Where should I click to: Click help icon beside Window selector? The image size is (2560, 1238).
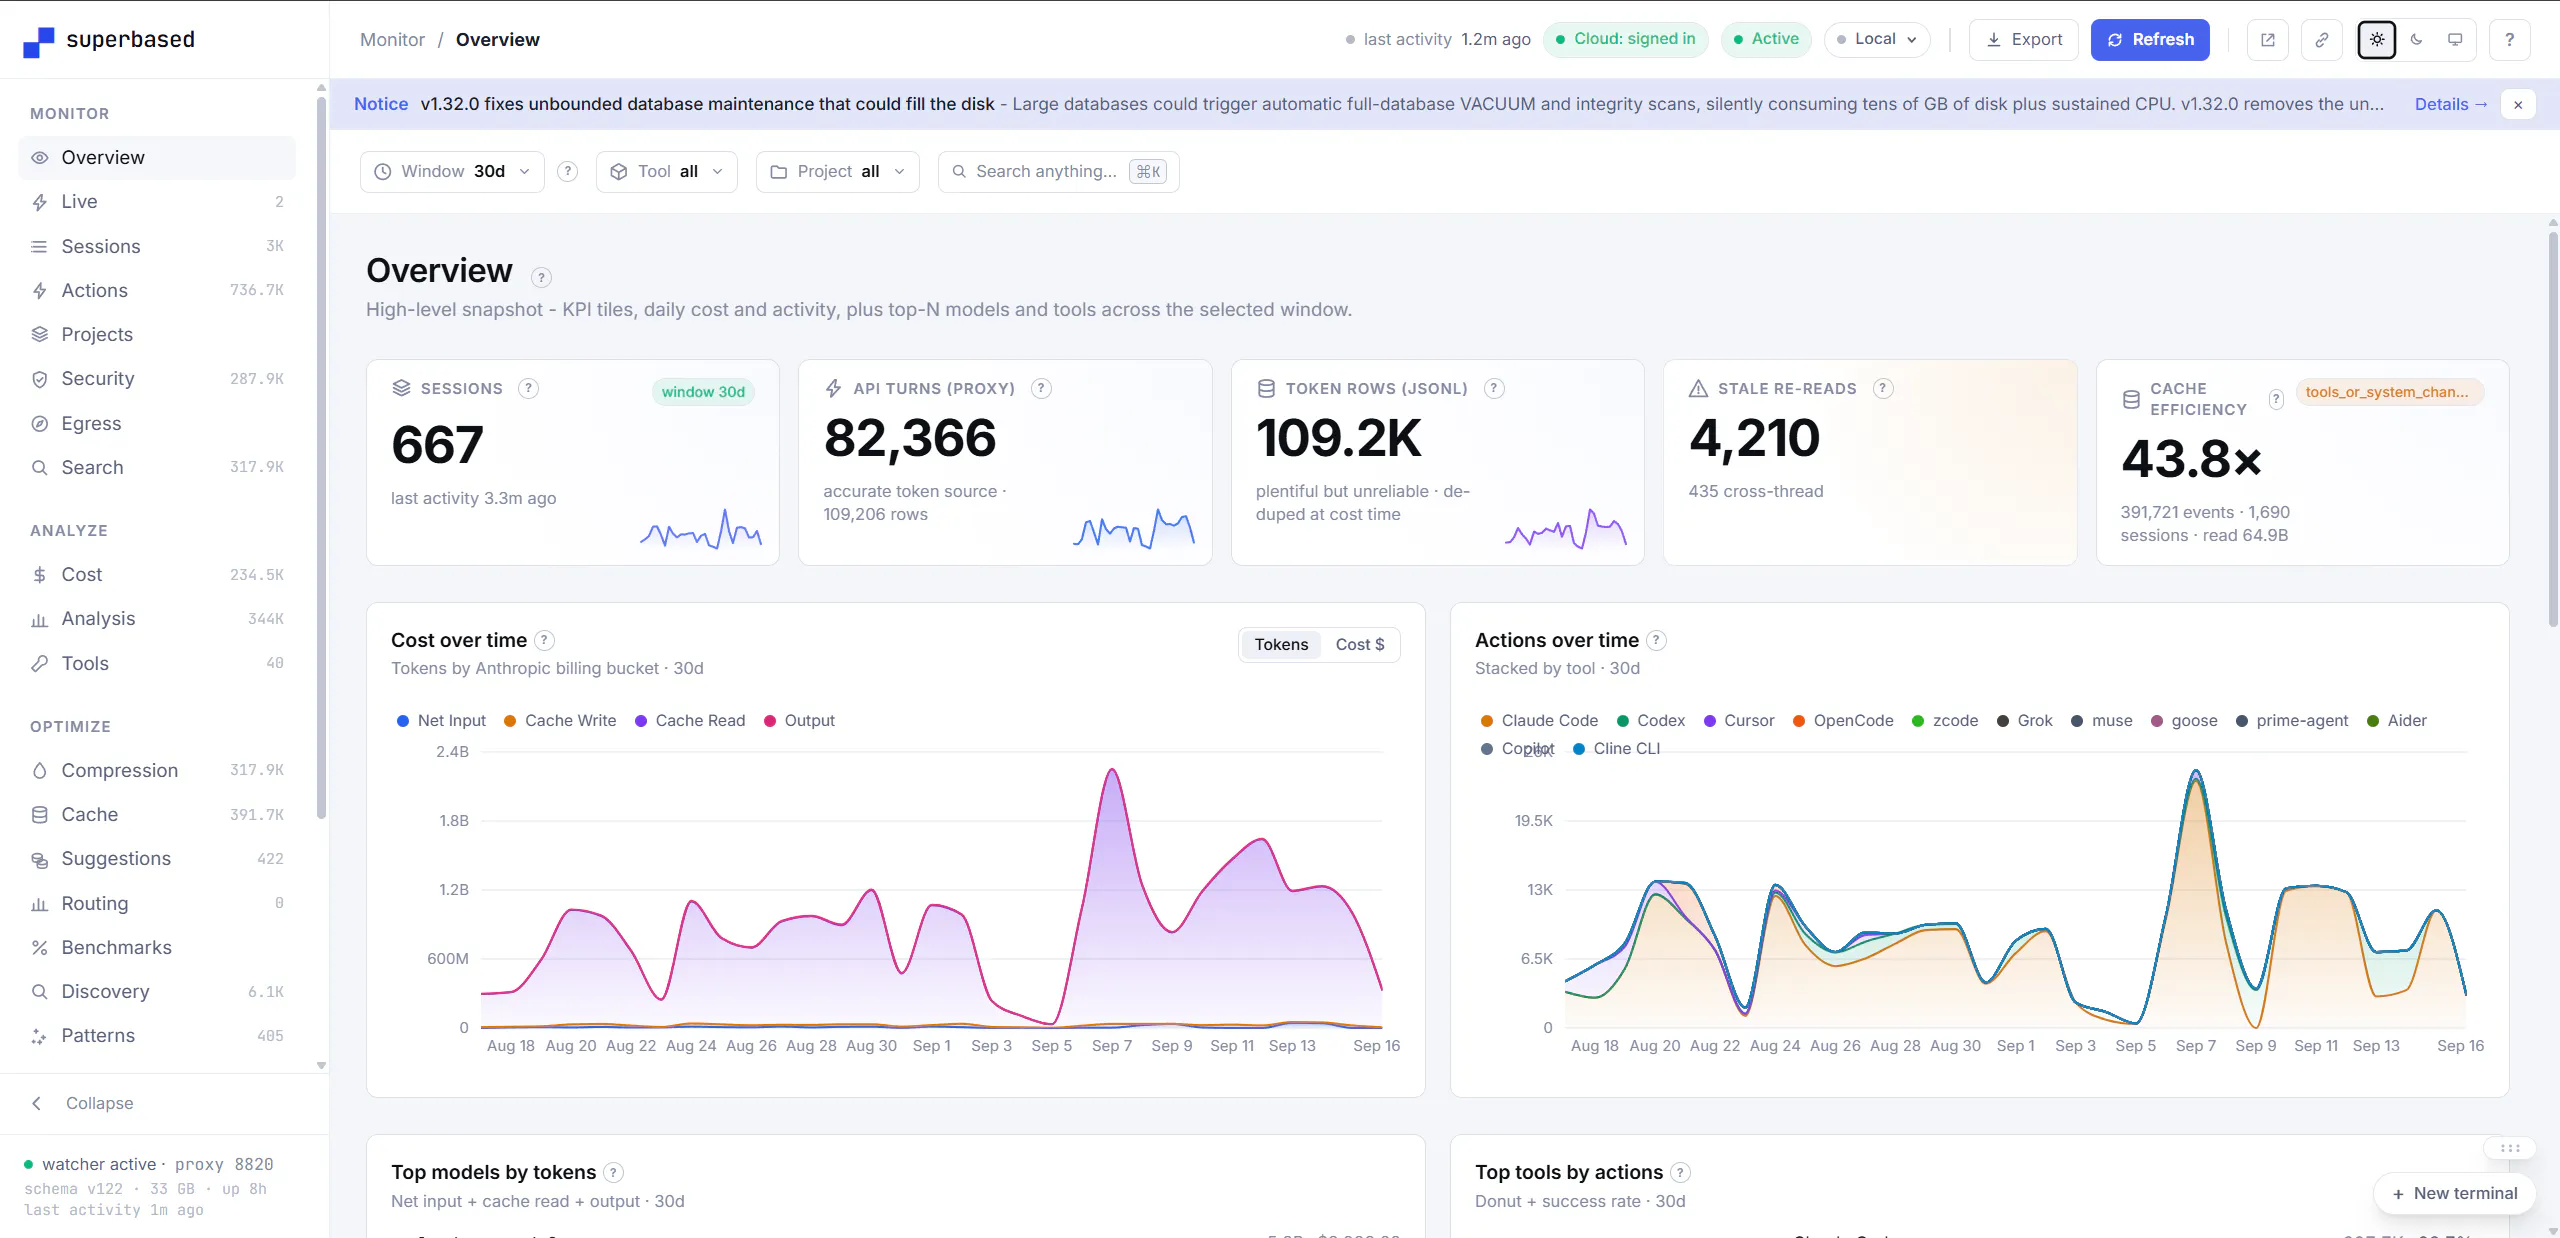(567, 171)
